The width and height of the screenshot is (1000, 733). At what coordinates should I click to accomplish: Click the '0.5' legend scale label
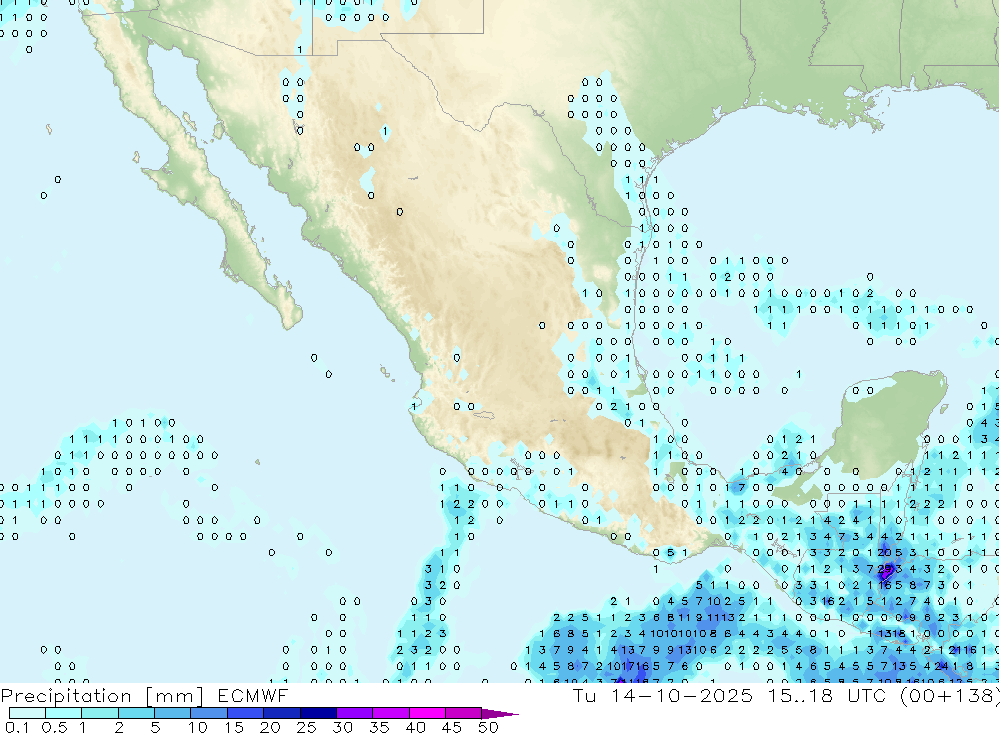(x=54, y=727)
